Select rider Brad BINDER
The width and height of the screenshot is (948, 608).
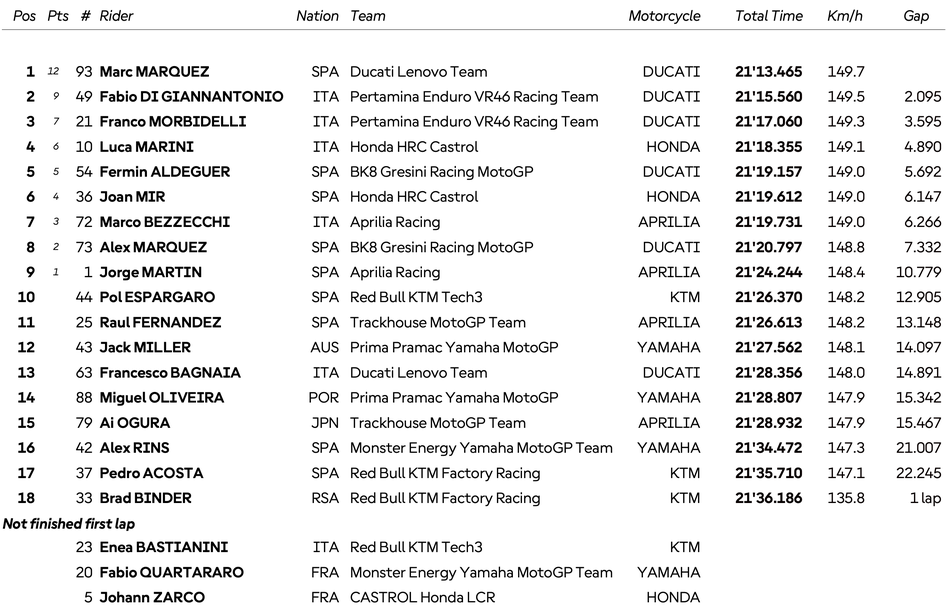(x=145, y=498)
